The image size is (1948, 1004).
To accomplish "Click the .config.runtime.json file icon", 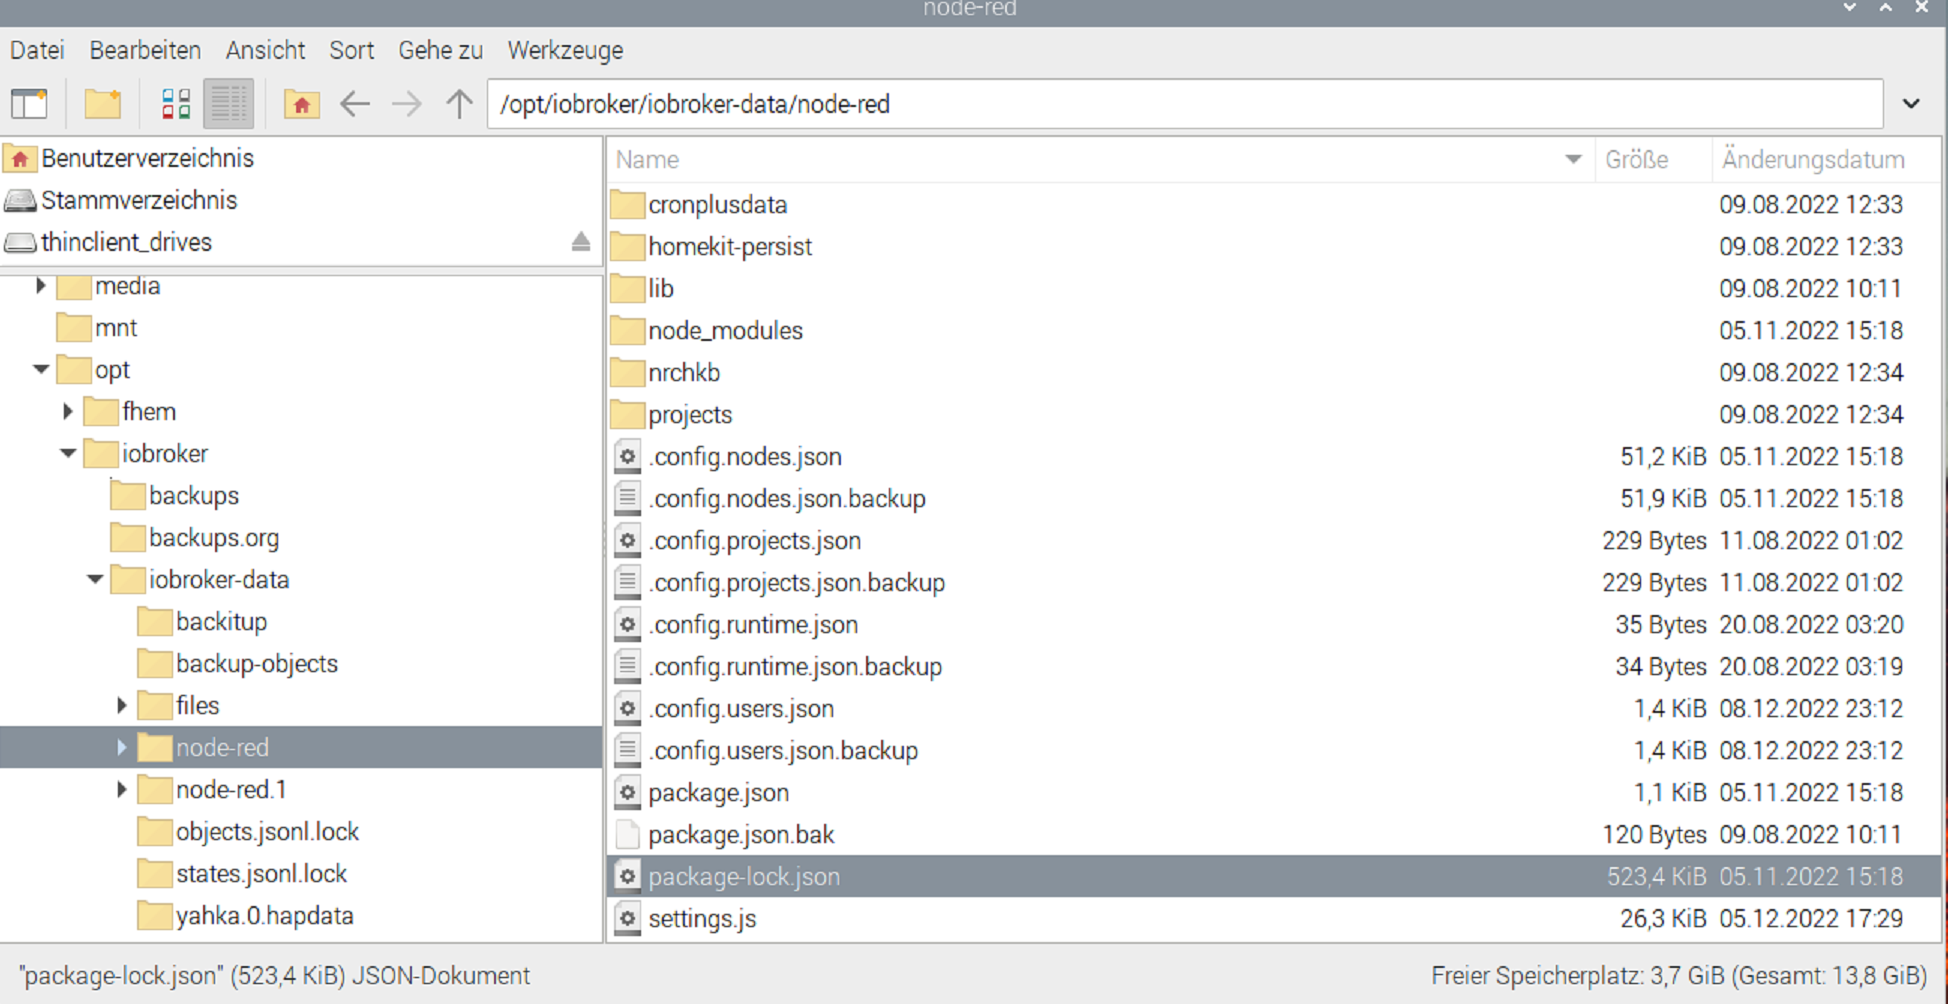I will click(627, 625).
